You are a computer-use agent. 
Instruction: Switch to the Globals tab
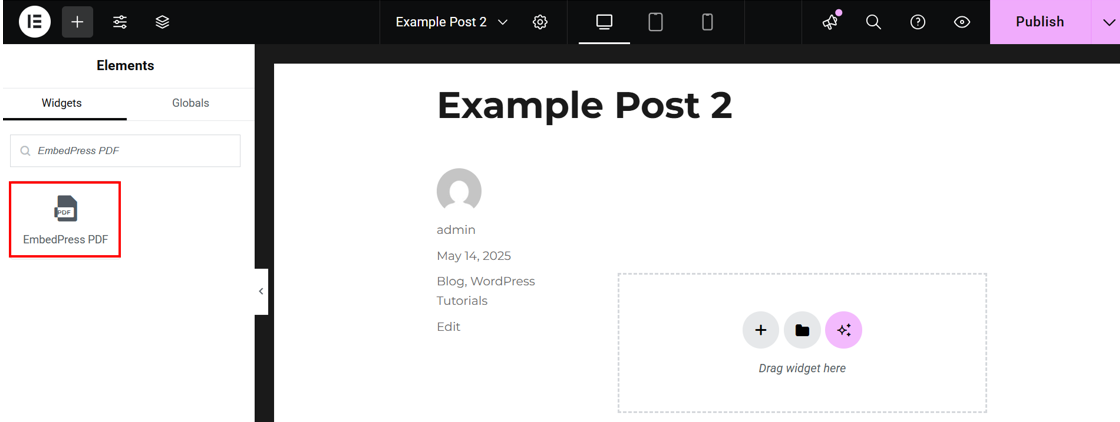[190, 103]
